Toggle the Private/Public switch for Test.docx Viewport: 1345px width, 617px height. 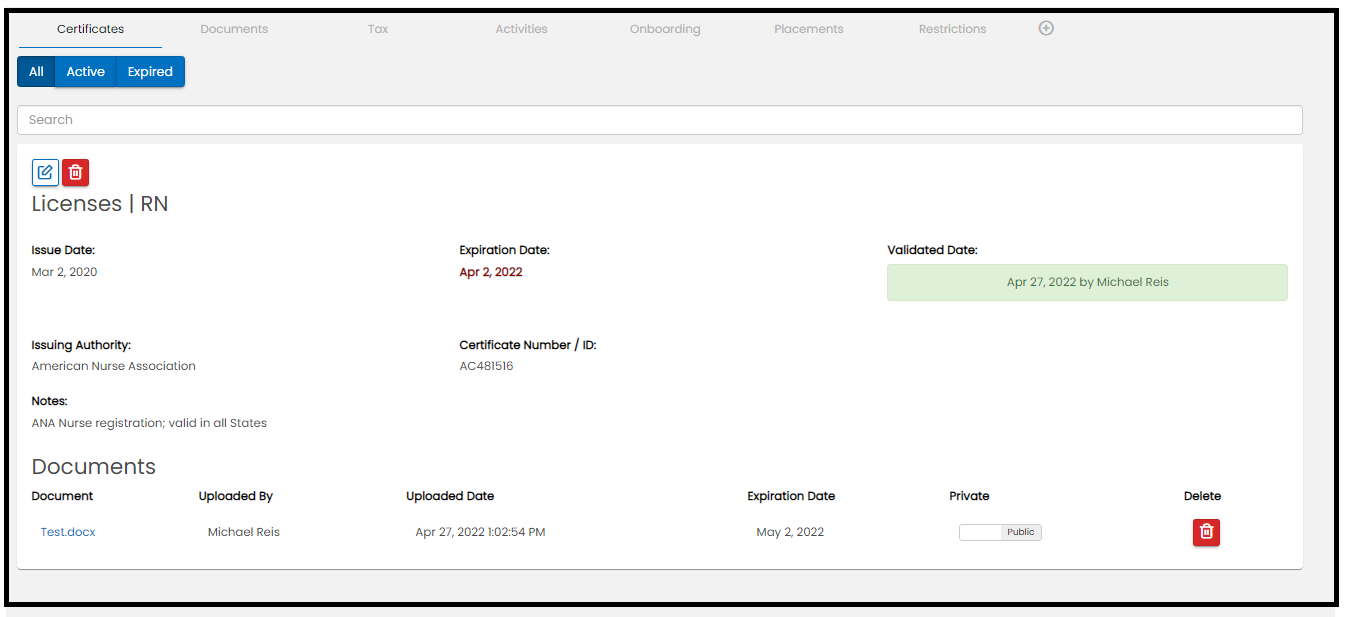click(x=1000, y=532)
